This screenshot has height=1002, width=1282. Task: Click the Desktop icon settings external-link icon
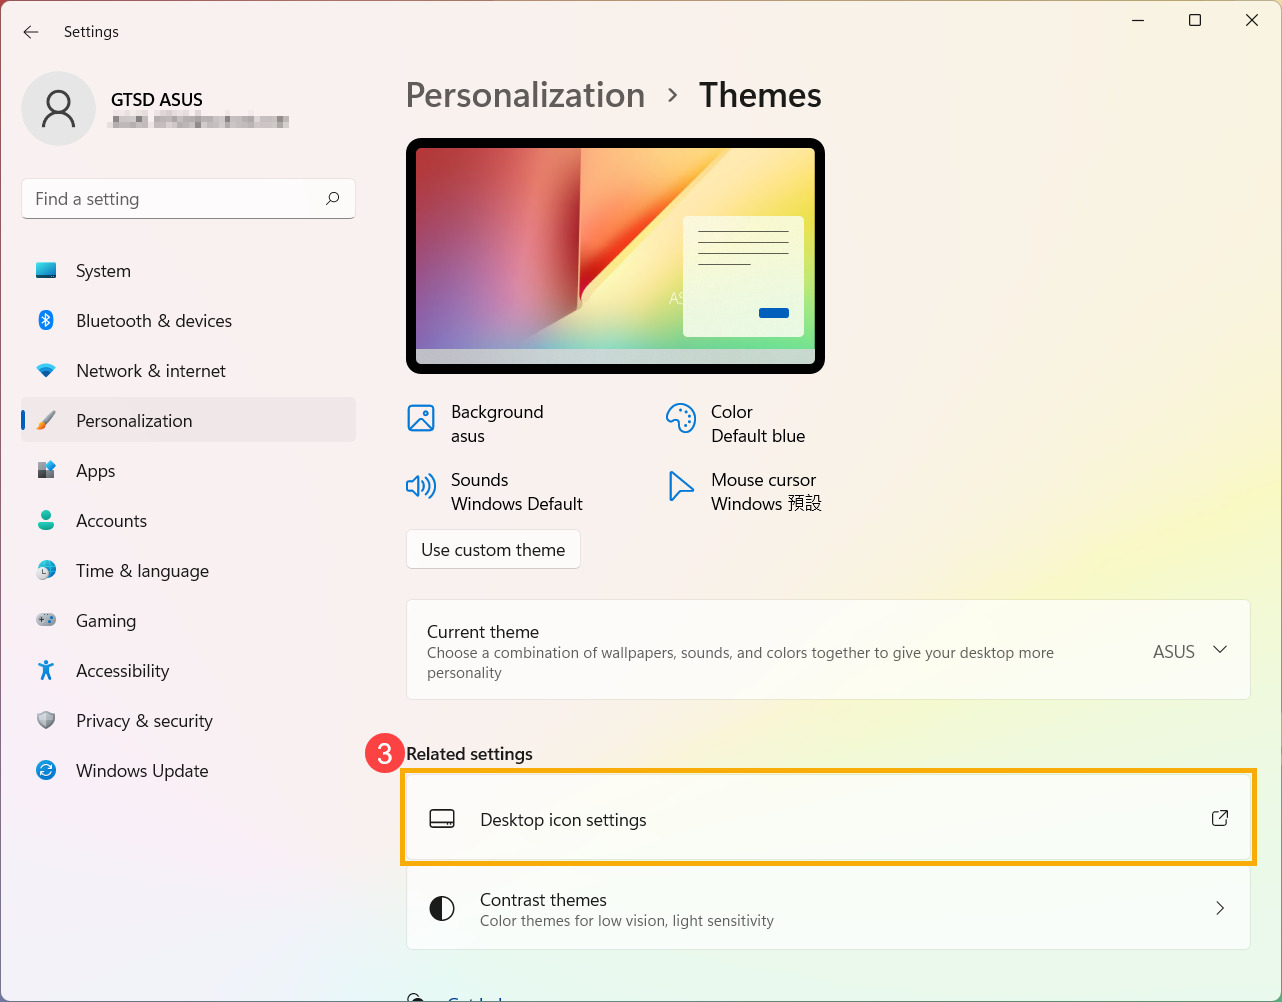[1220, 818]
